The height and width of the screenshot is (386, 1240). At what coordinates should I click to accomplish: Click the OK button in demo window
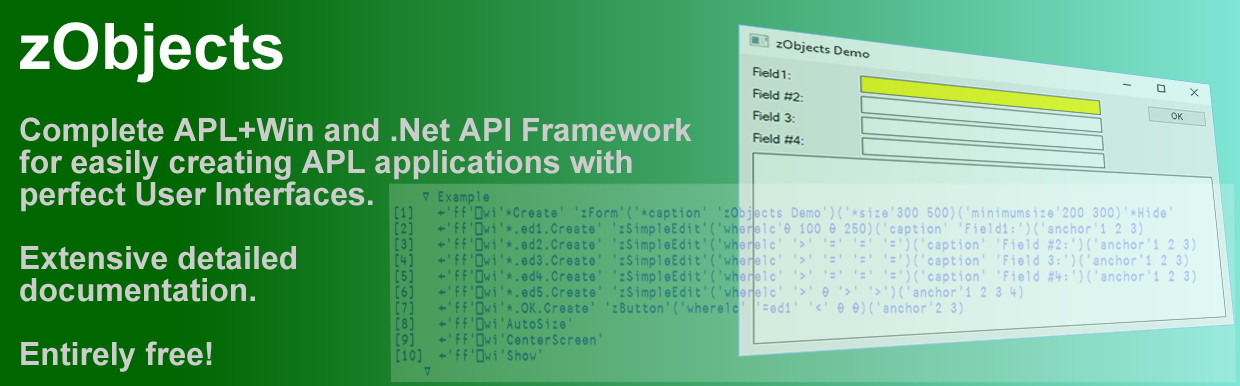1176,116
